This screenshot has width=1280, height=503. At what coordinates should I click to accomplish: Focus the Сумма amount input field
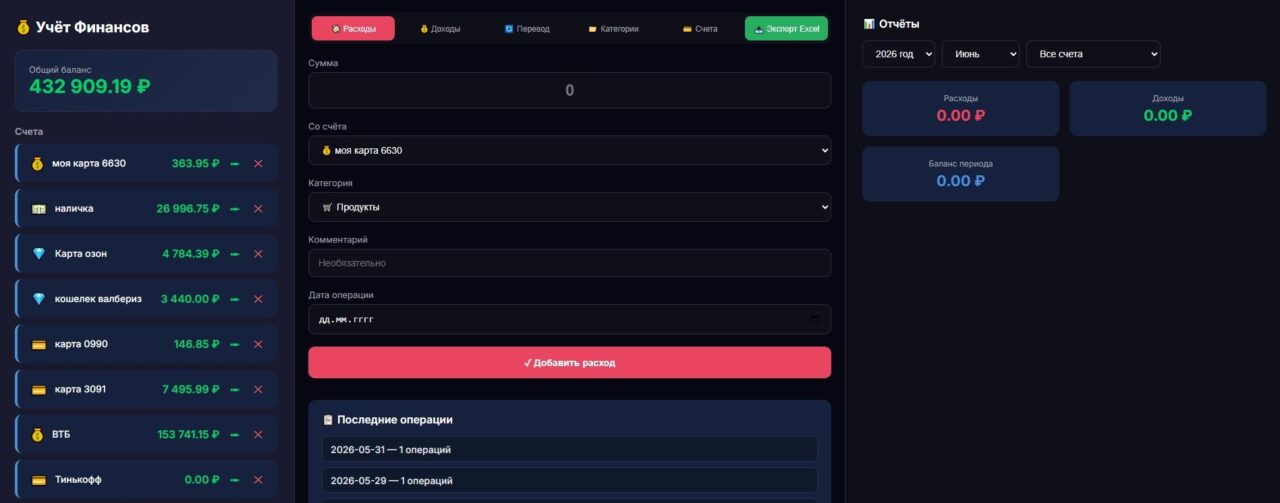coord(569,90)
